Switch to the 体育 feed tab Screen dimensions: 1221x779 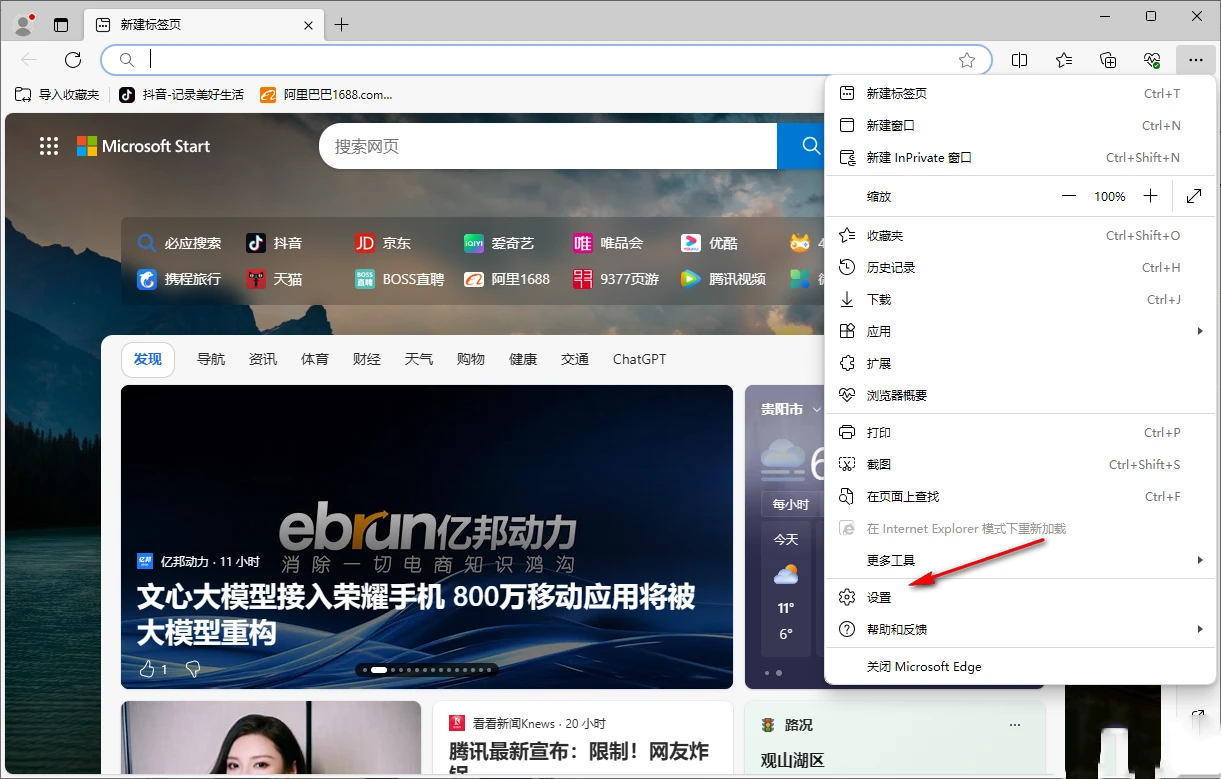(315, 359)
